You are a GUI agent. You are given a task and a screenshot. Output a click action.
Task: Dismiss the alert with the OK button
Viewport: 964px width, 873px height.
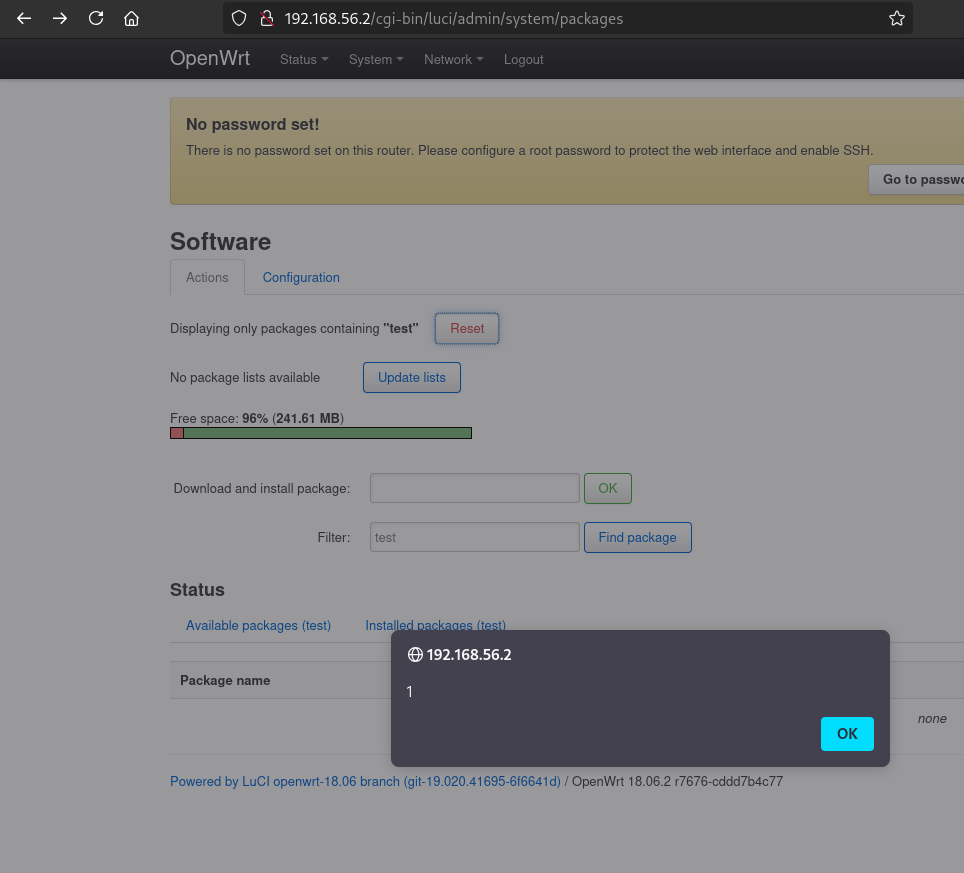pyautogui.click(x=847, y=733)
